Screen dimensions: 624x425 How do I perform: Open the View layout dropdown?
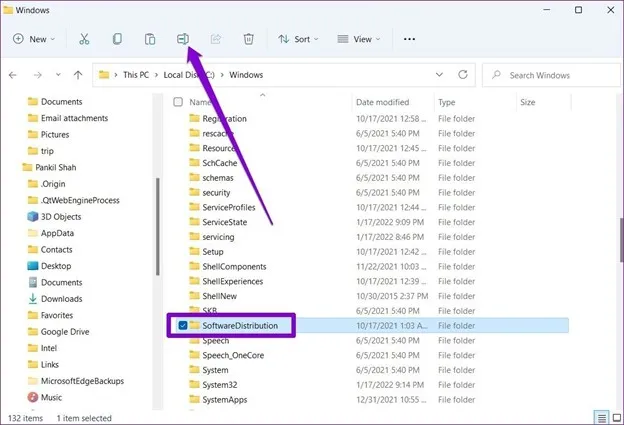click(359, 39)
